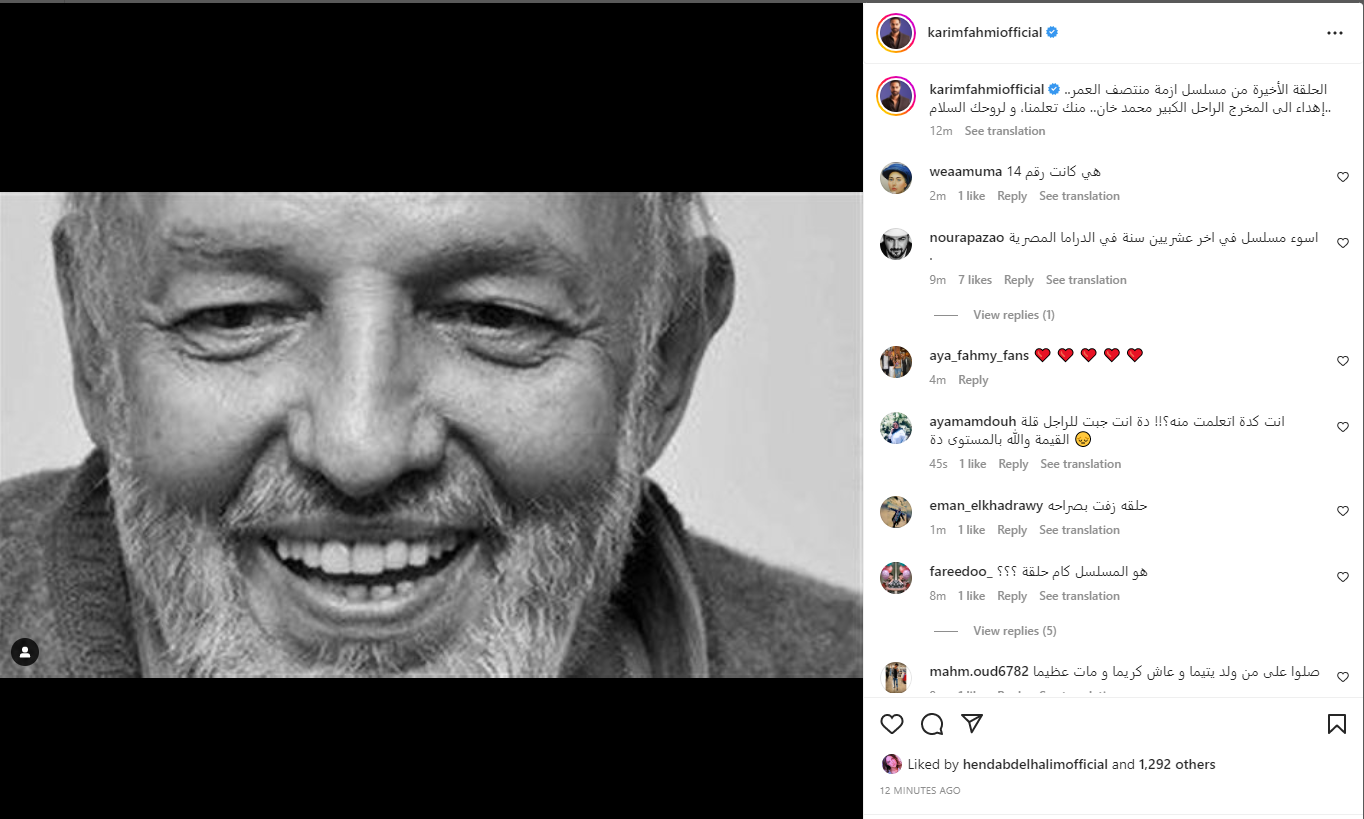Like nourapazao's comment heart
The width and height of the screenshot is (1364, 819).
click(x=1343, y=243)
